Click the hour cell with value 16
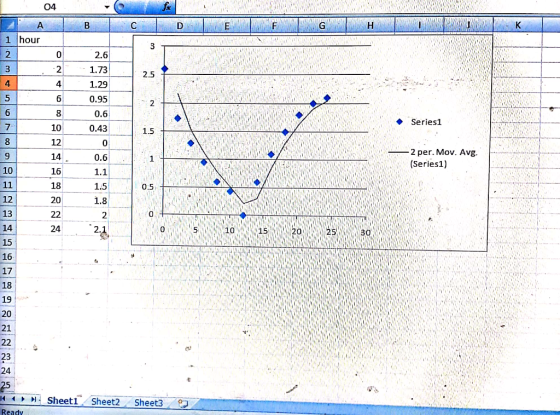The width and height of the screenshot is (560, 415). click(x=40, y=171)
